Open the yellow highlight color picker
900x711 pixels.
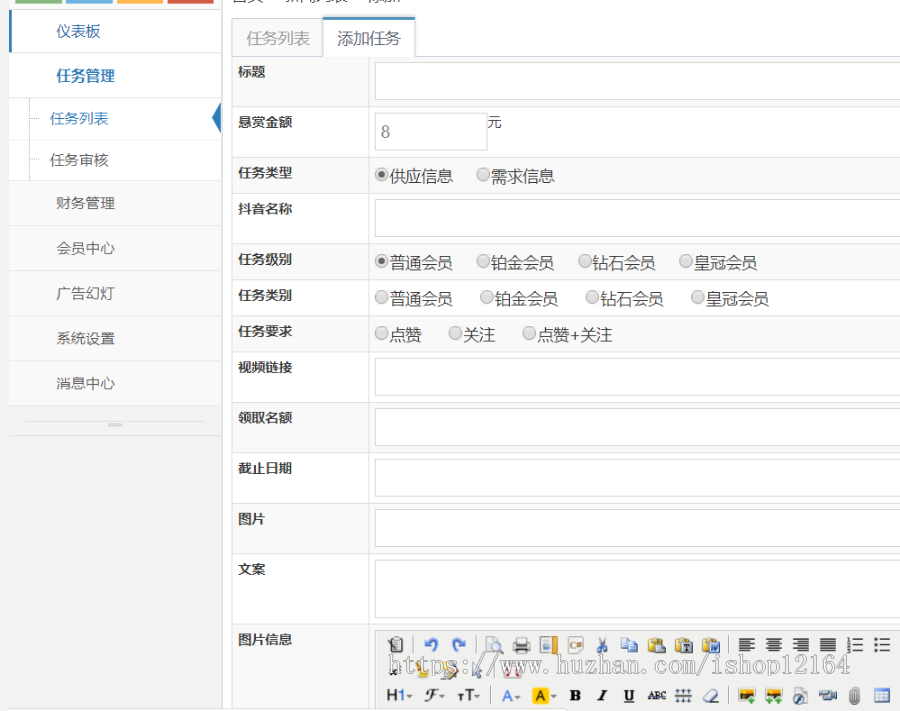544,696
